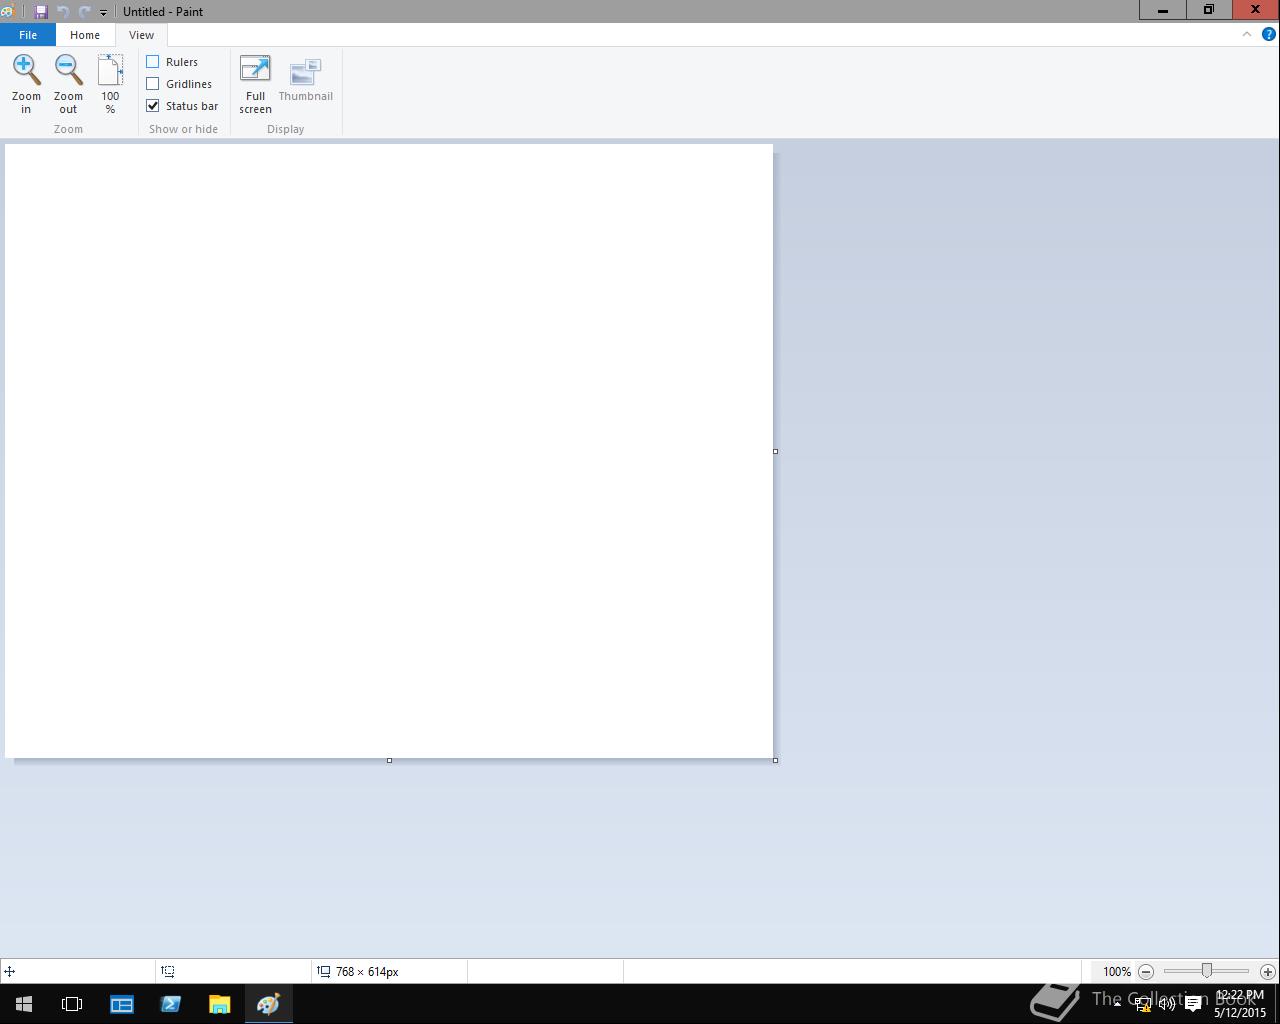Restore down the Paint window
This screenshot has height=1024, width=1280.
1208,10
